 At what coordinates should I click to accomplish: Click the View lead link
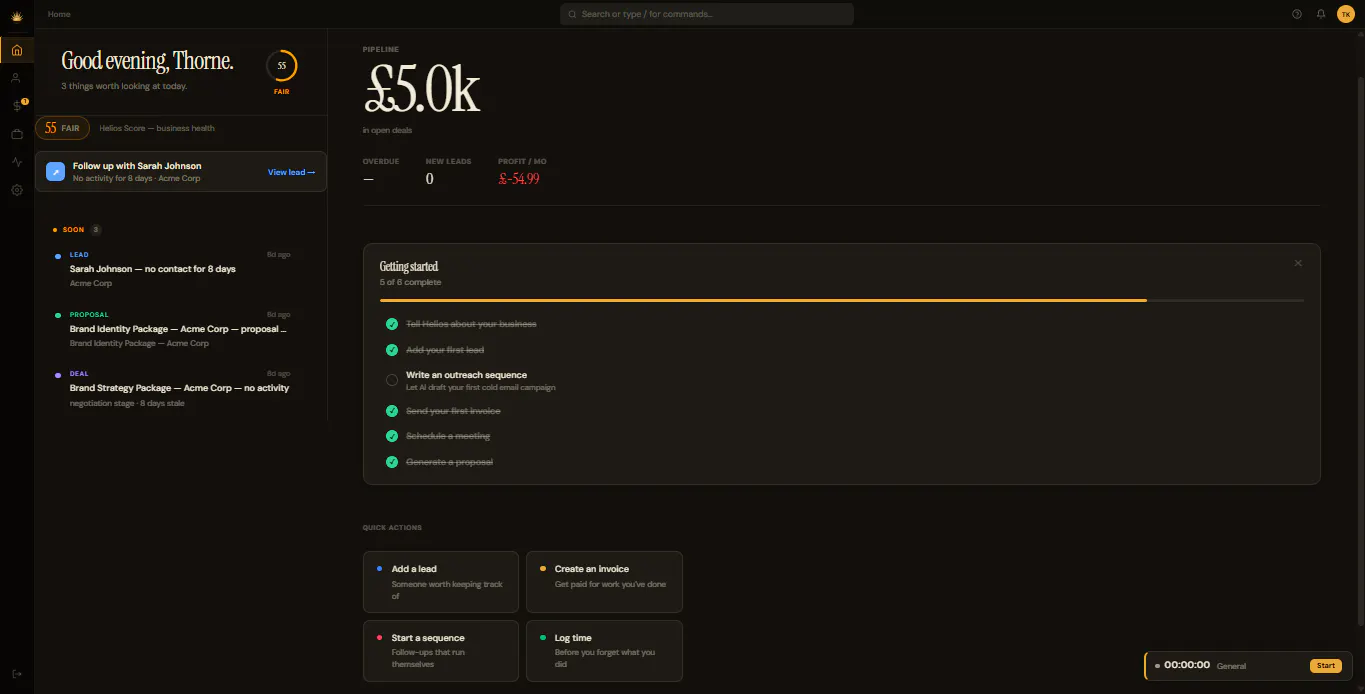(x=291, y=172)
